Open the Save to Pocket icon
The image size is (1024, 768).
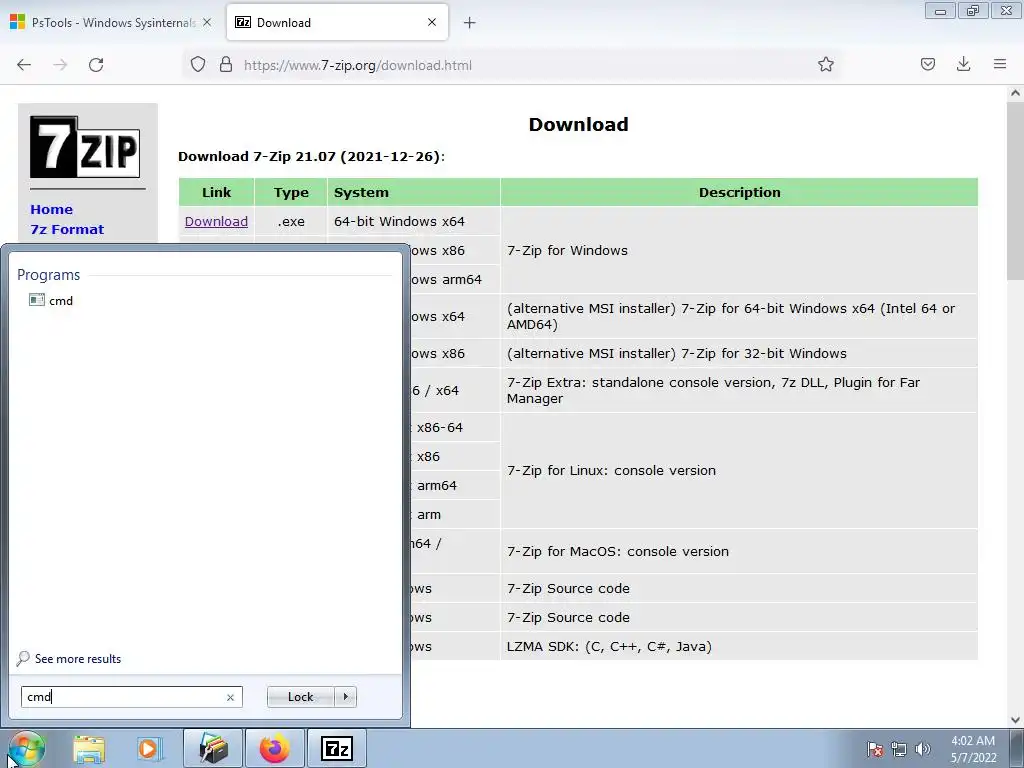[927, 64]
